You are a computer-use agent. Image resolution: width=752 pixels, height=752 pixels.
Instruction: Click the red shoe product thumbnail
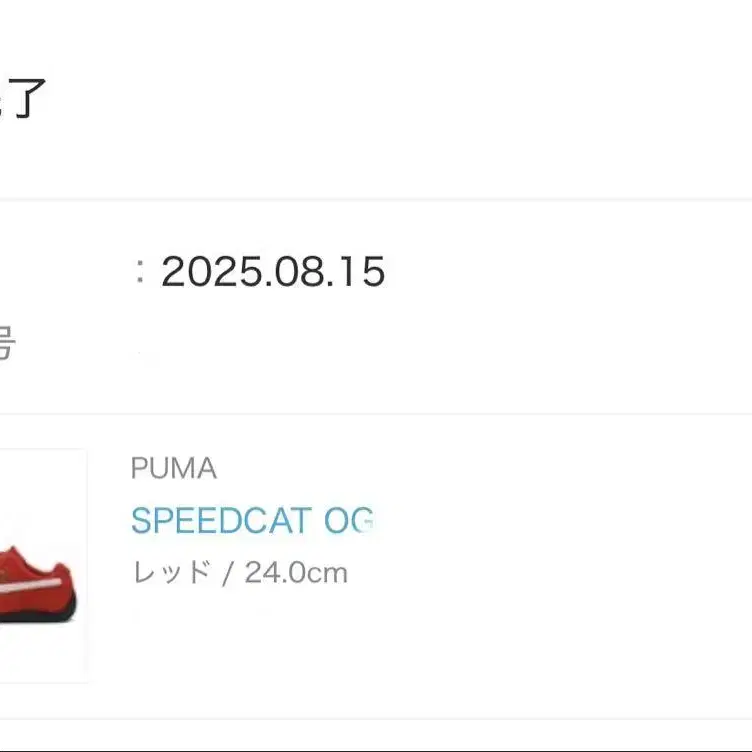(43, 566)
